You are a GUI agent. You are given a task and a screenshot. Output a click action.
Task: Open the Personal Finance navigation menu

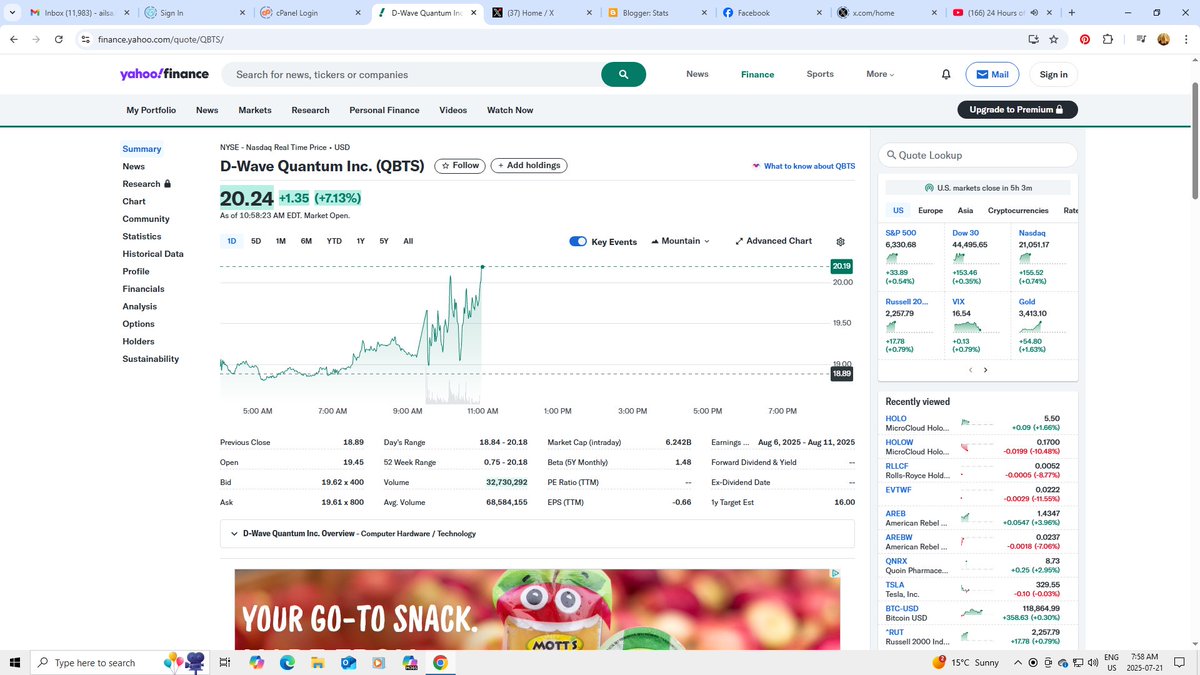384,110
